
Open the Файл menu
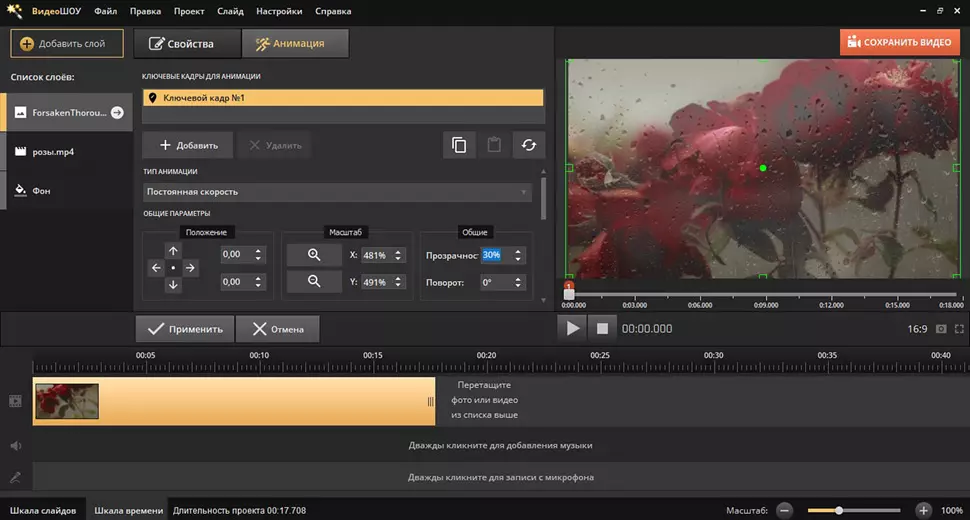click(x=105, y=11)
